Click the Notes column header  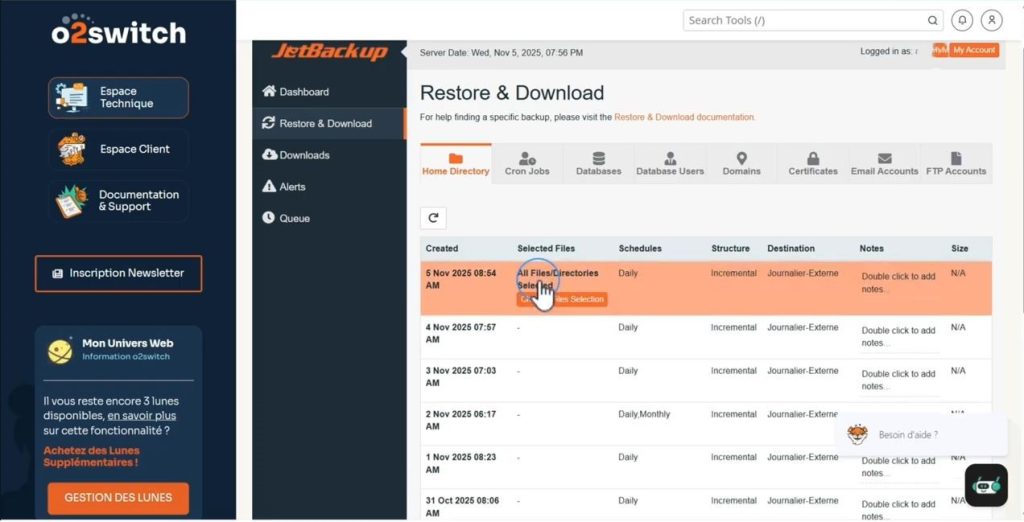click(x=871, y=249)
